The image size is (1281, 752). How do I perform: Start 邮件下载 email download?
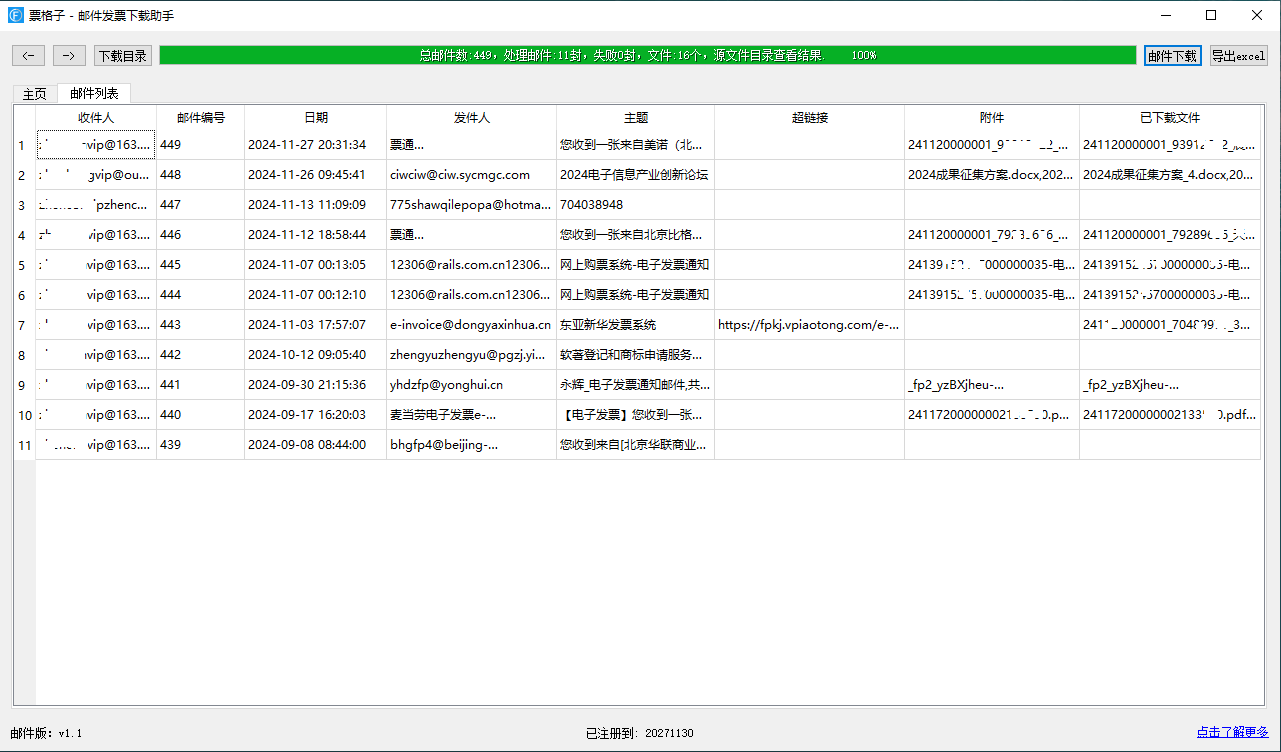tap(1173, 56)
